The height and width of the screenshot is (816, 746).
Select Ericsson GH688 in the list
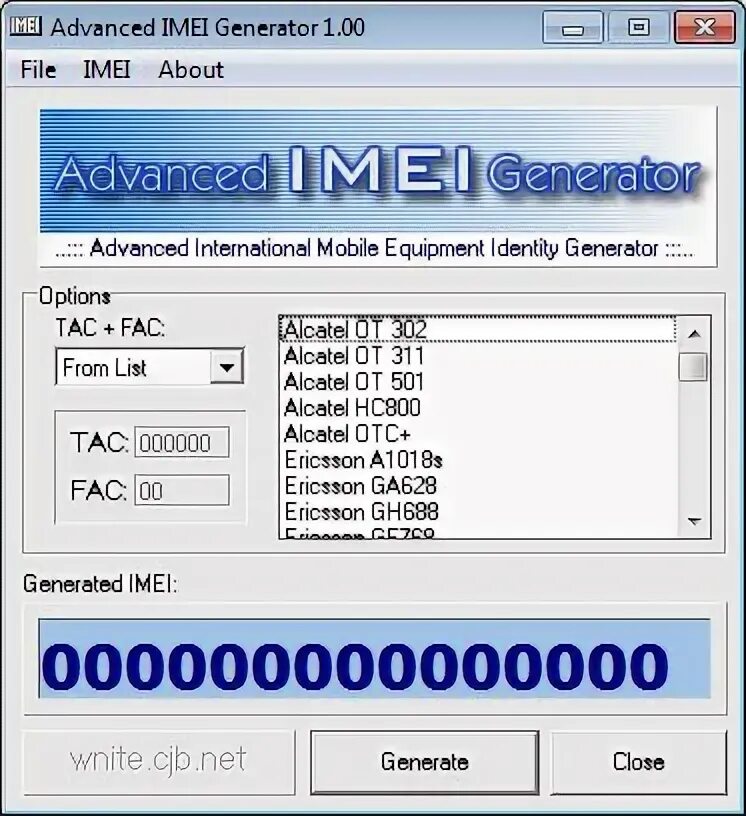478,512
